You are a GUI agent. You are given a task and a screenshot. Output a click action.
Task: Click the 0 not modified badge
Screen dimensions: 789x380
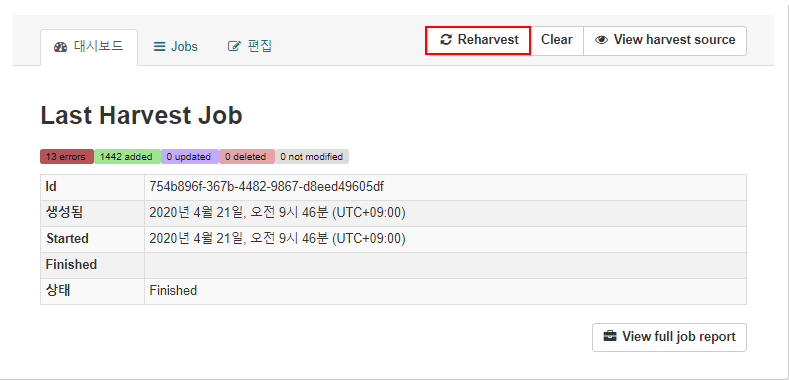312,157
